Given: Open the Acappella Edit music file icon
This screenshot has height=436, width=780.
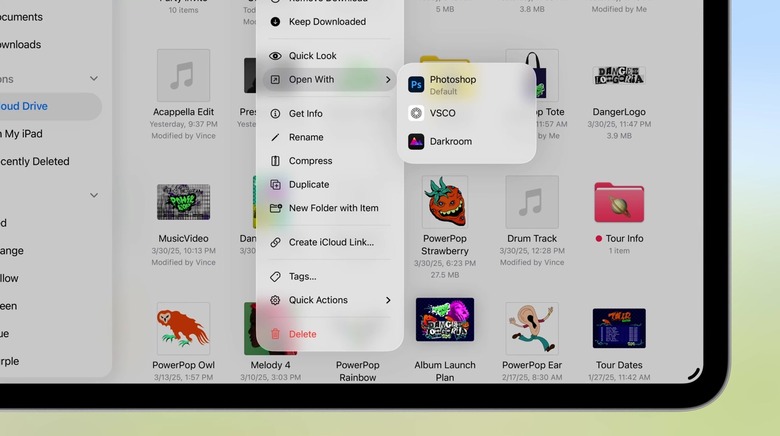Looking at the screenshot, I should pyautogui.click(x=183, y=75).
